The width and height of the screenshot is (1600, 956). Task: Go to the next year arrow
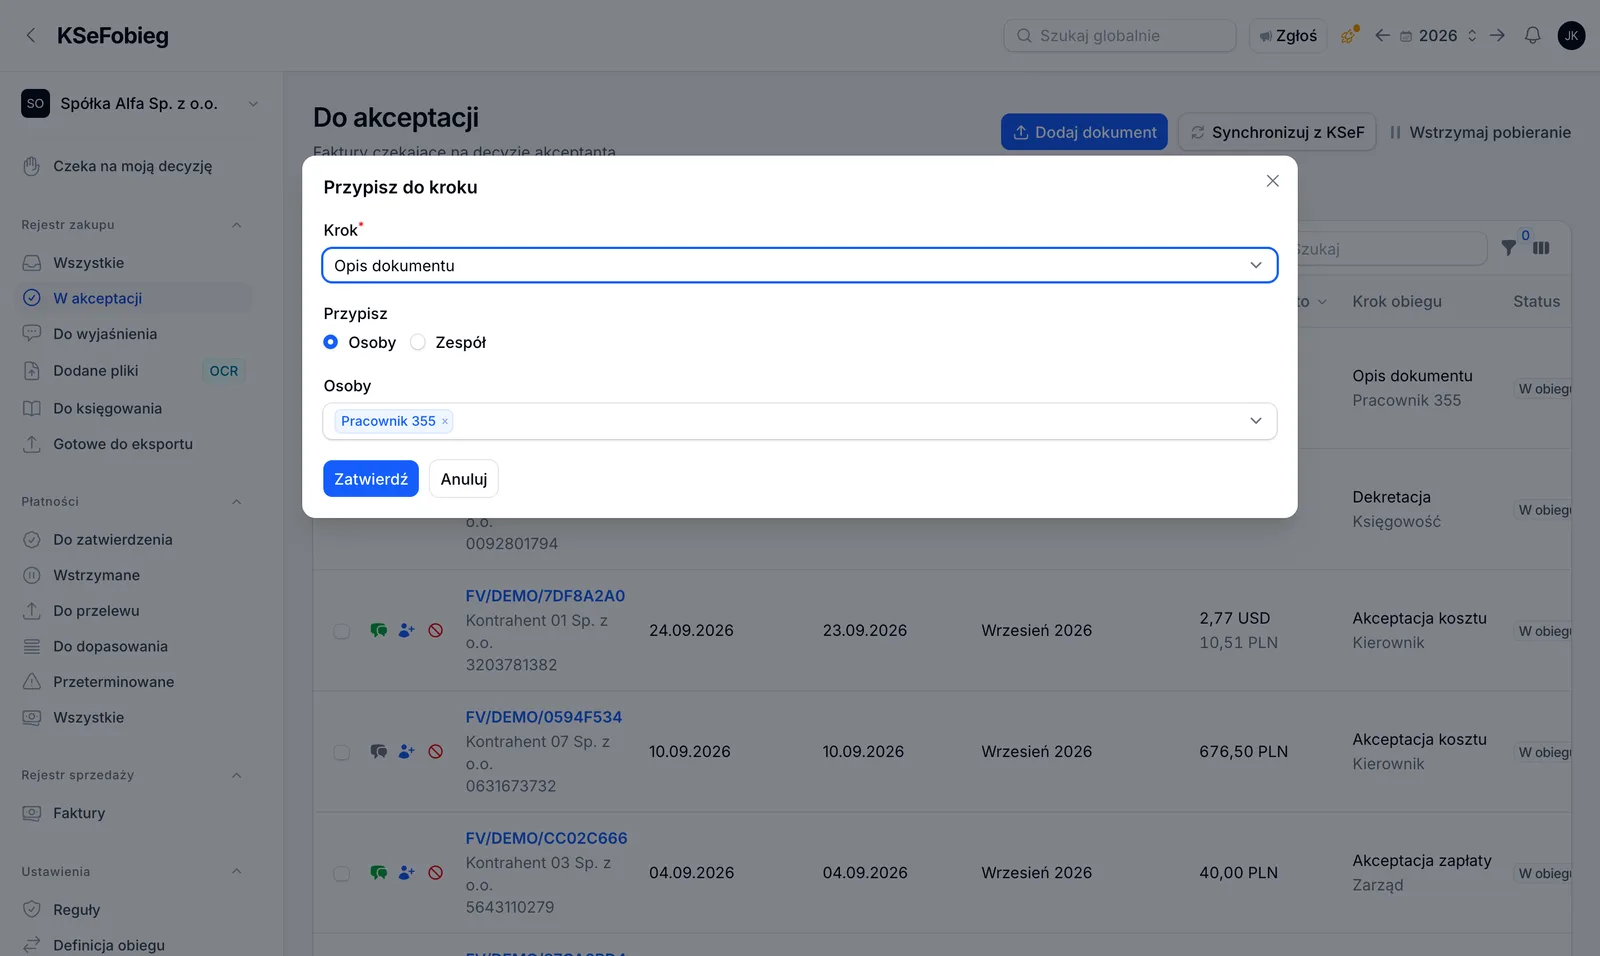1497,36
